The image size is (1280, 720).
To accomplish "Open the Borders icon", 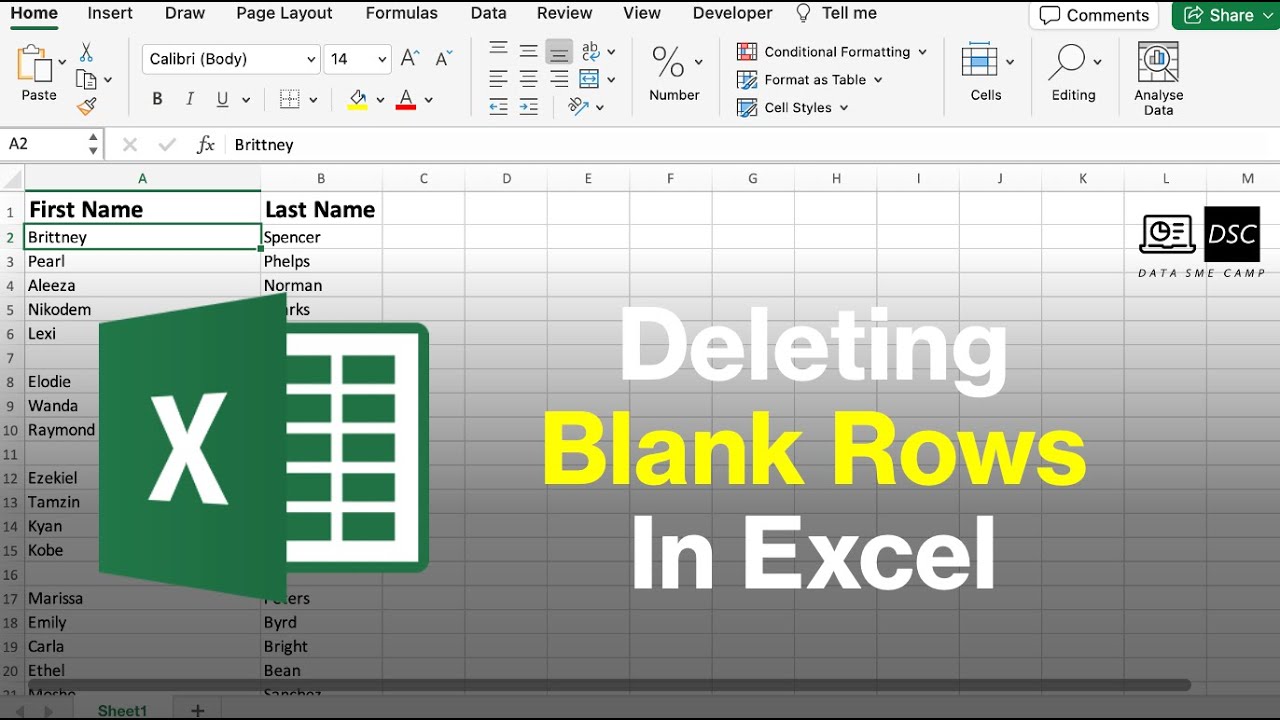I will [x=290, y=99].
